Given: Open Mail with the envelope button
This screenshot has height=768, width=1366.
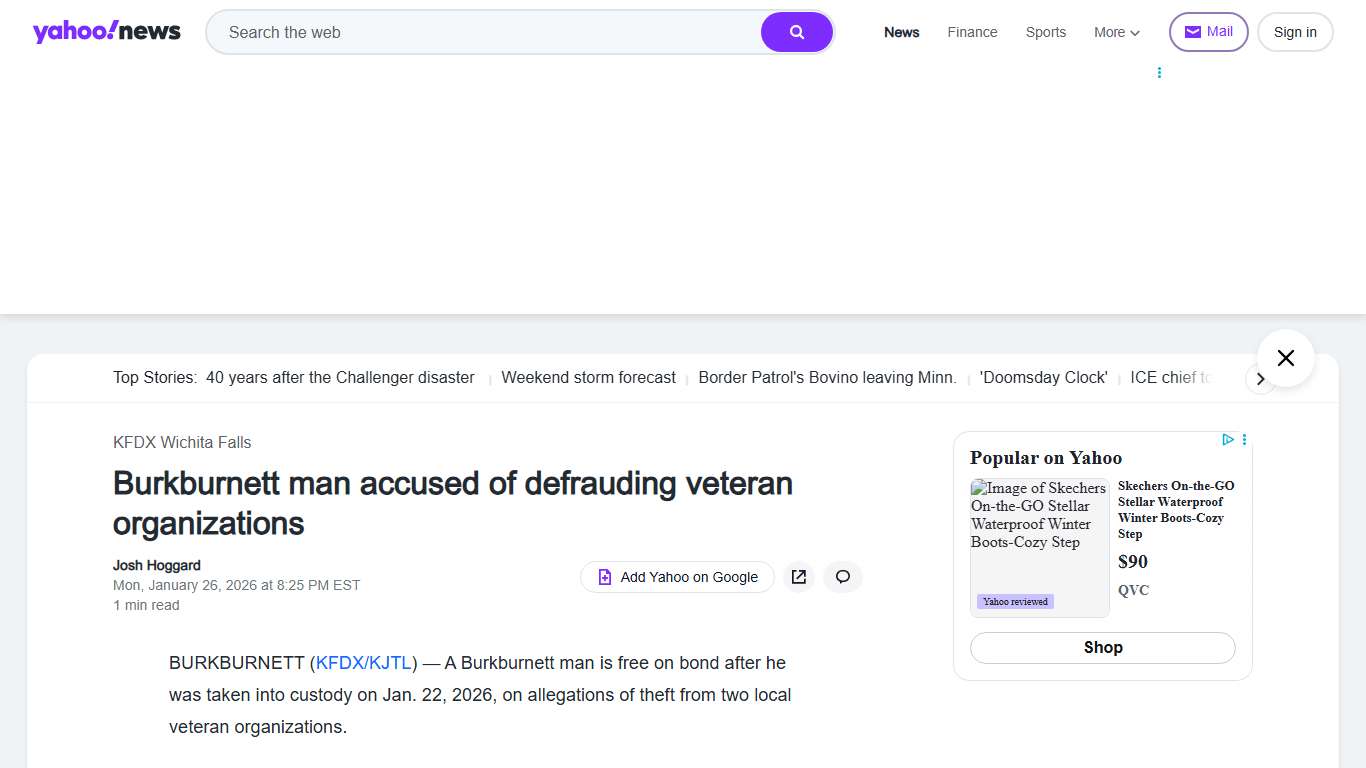Looking at the screenshot, I should (1208, 32).
